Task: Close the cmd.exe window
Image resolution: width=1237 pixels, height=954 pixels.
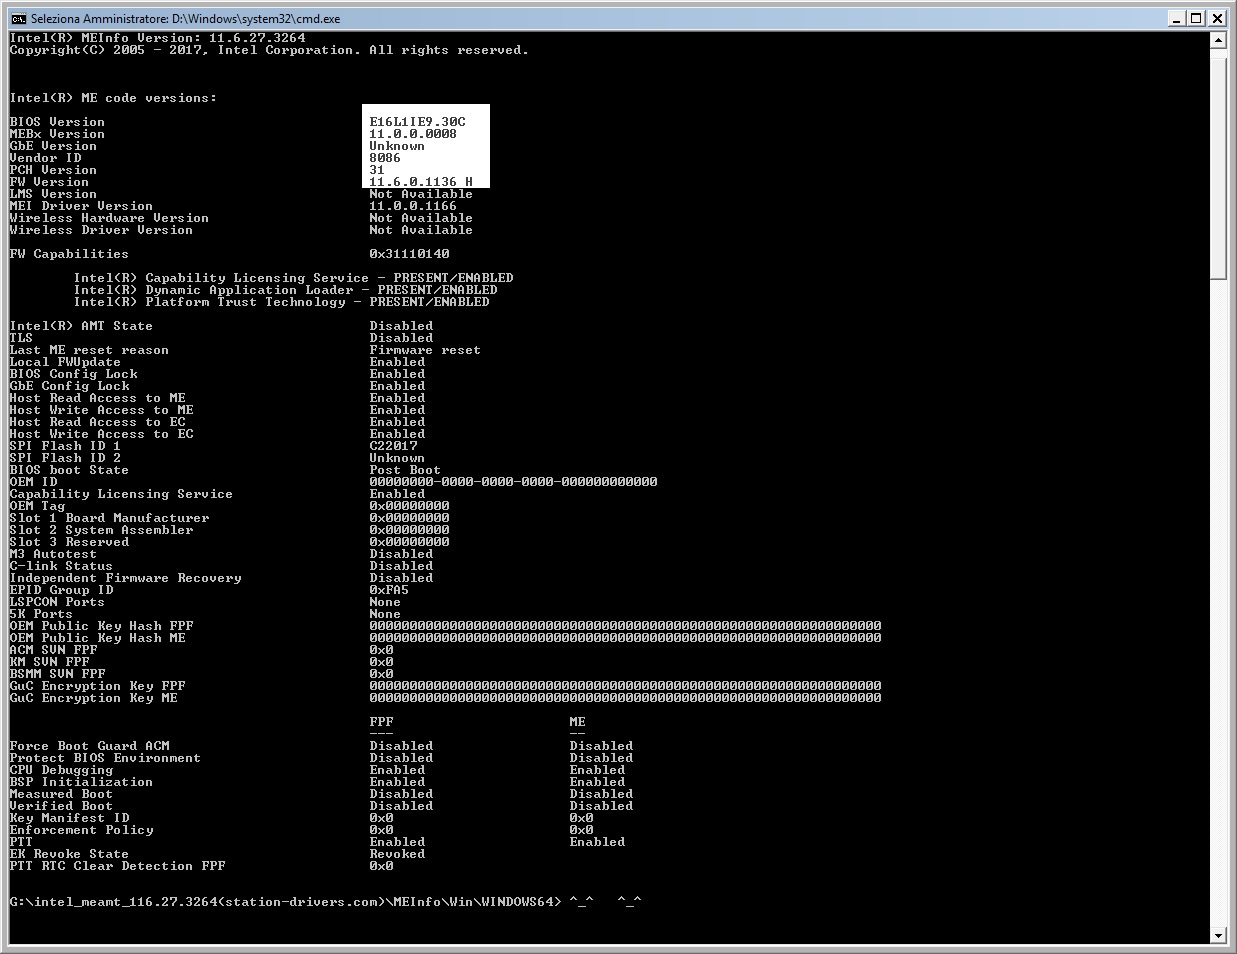Action: (1217, 18)
